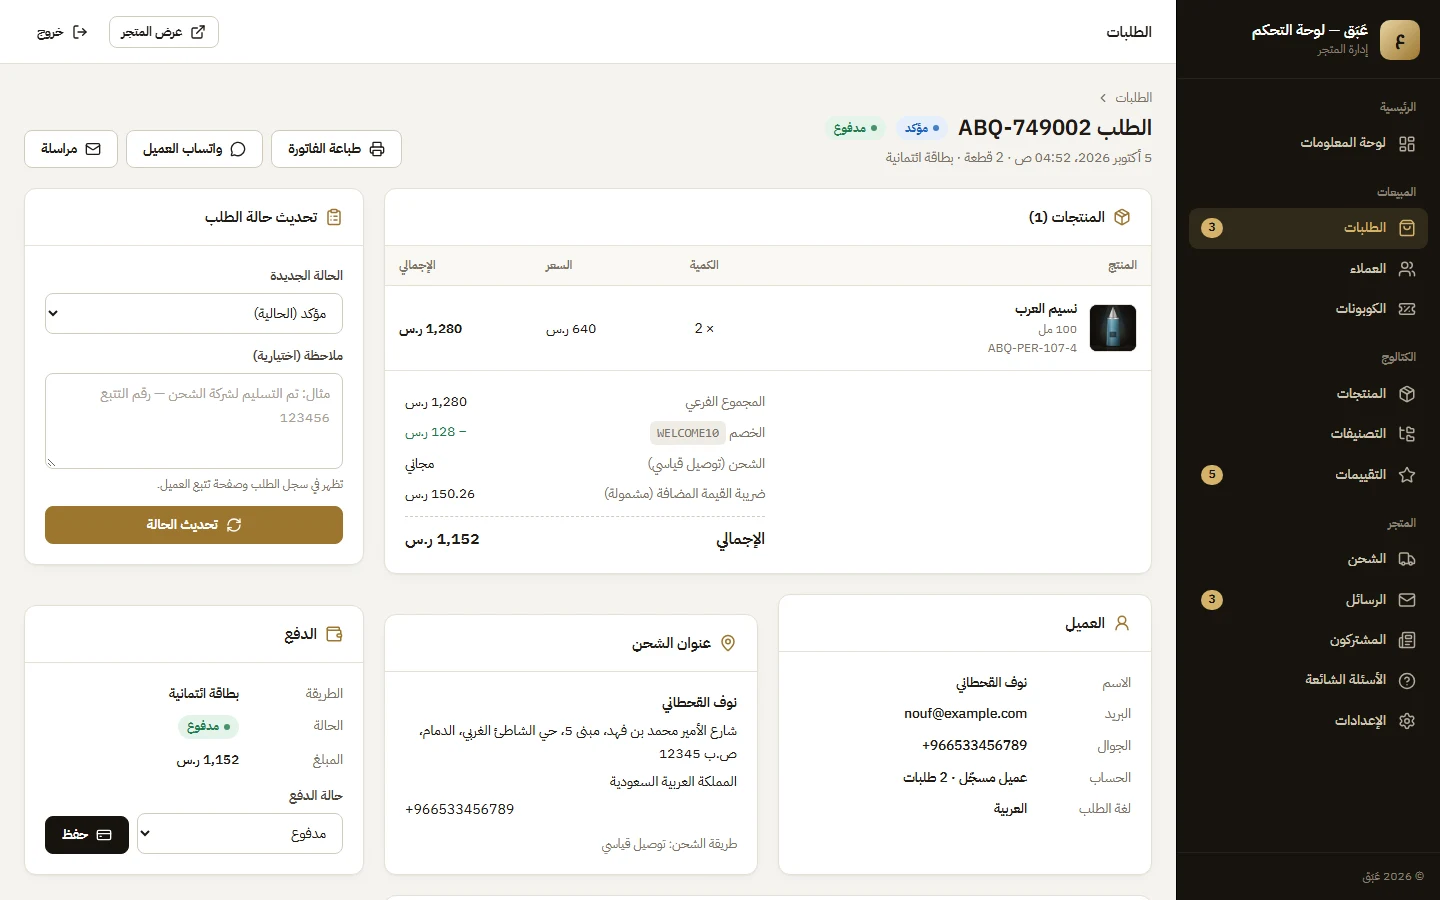Click the المنتجات box icon in sidebar
The height and width of the screenshot is (900, 1440).
(1407, 394)
